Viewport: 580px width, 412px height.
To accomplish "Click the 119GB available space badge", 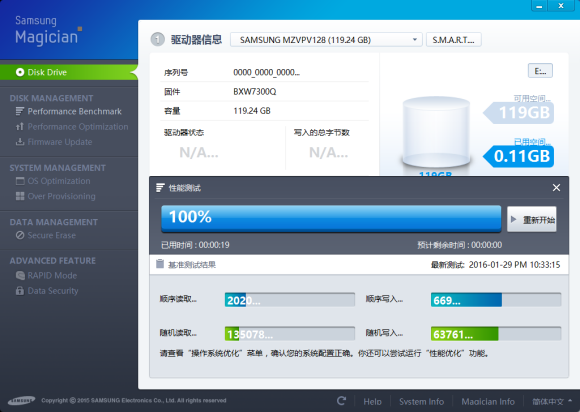I will (519, 112).
